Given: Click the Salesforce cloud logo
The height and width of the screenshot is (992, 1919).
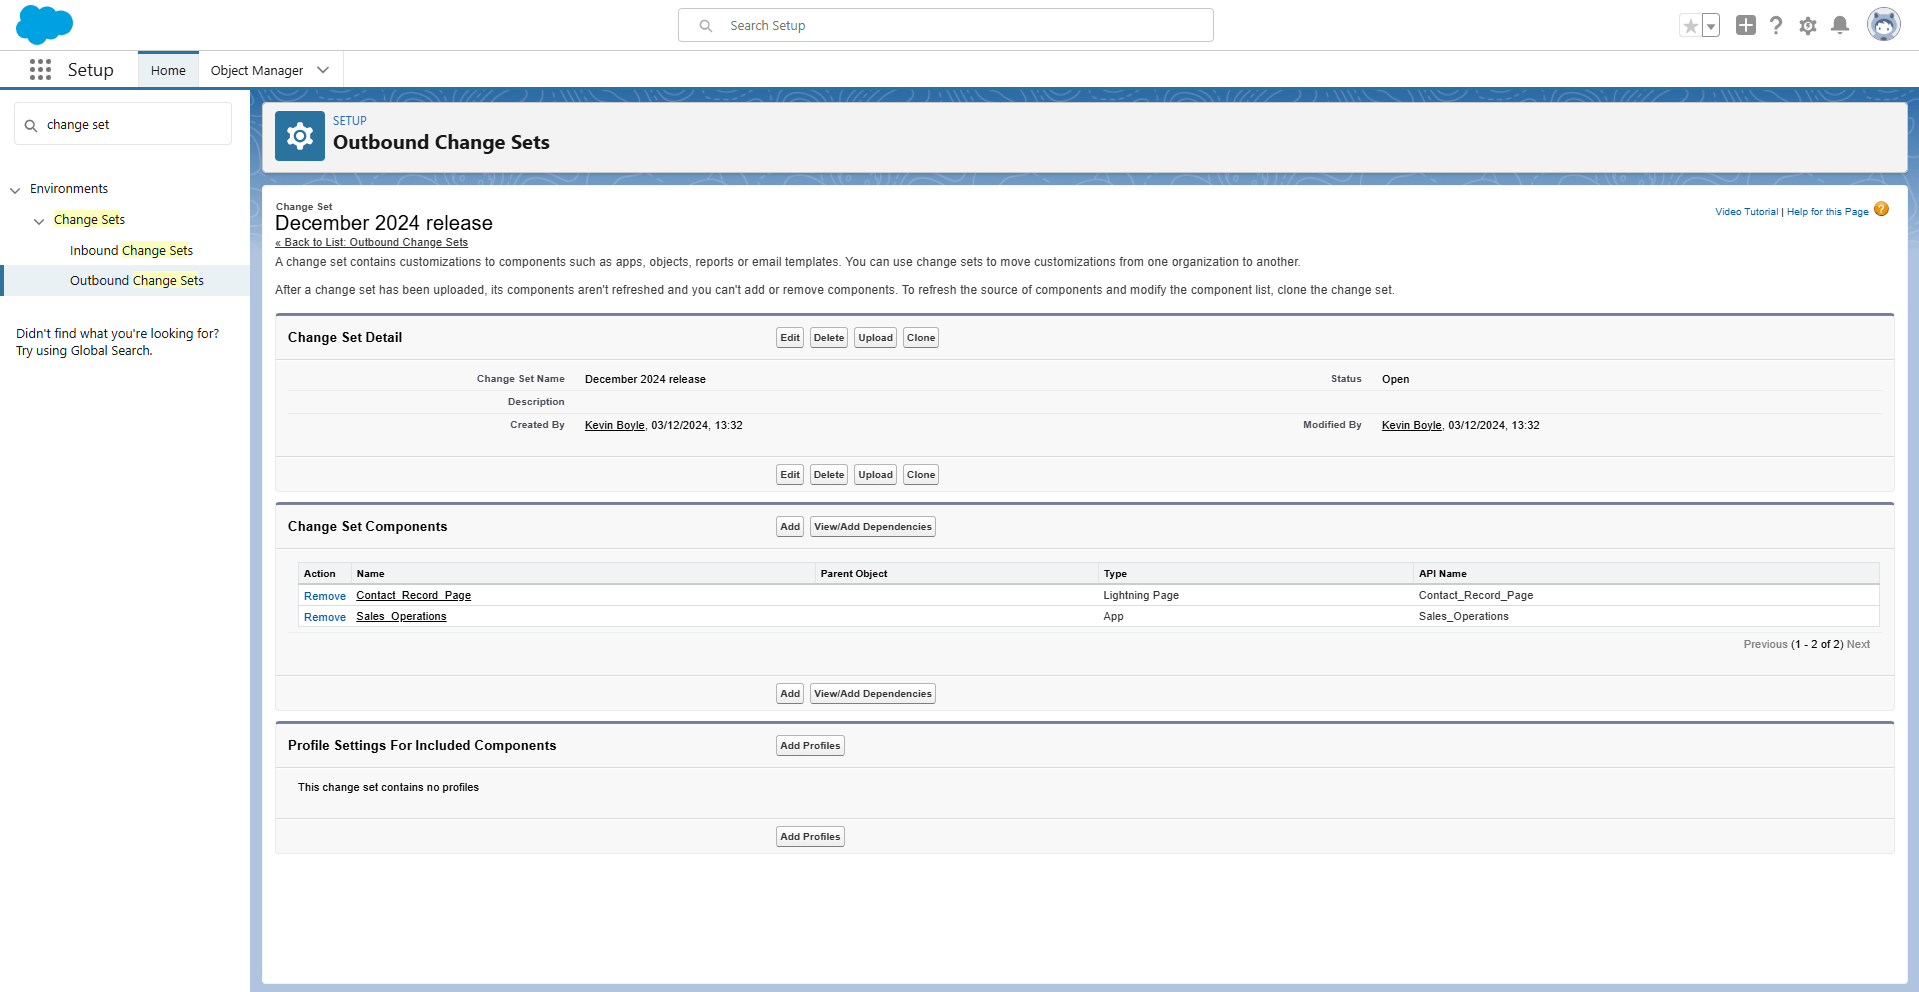Looking at the screenshot, I should 44,24.
